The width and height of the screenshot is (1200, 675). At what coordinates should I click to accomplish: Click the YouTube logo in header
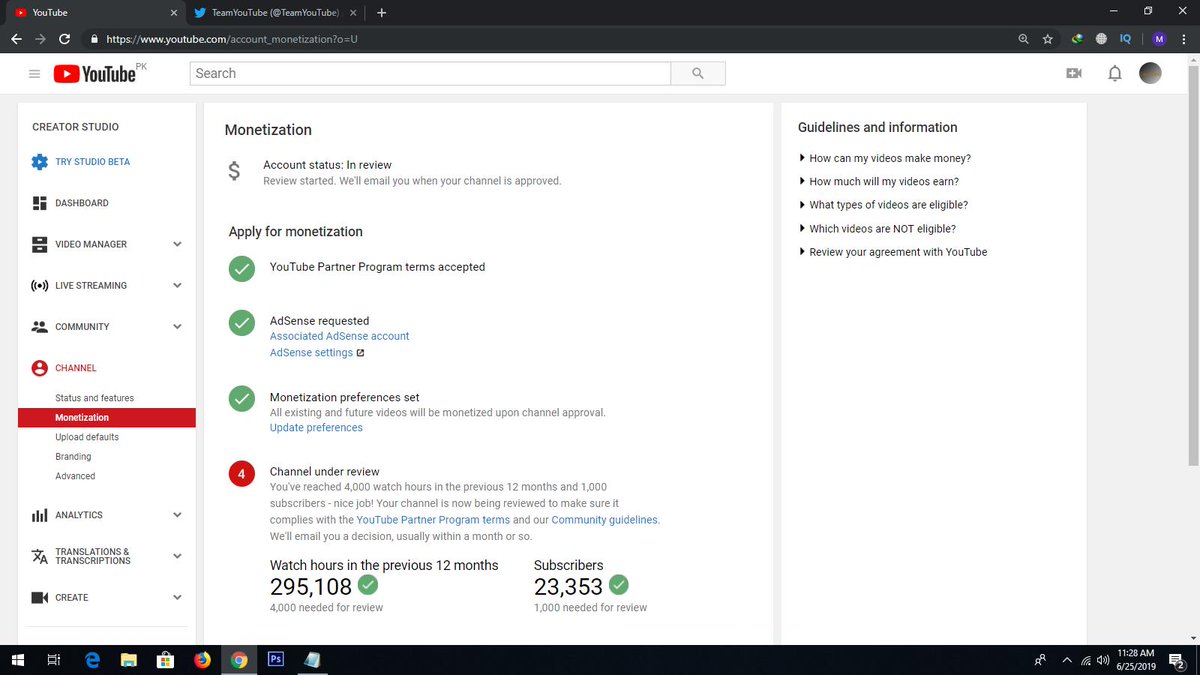point(95,74)
